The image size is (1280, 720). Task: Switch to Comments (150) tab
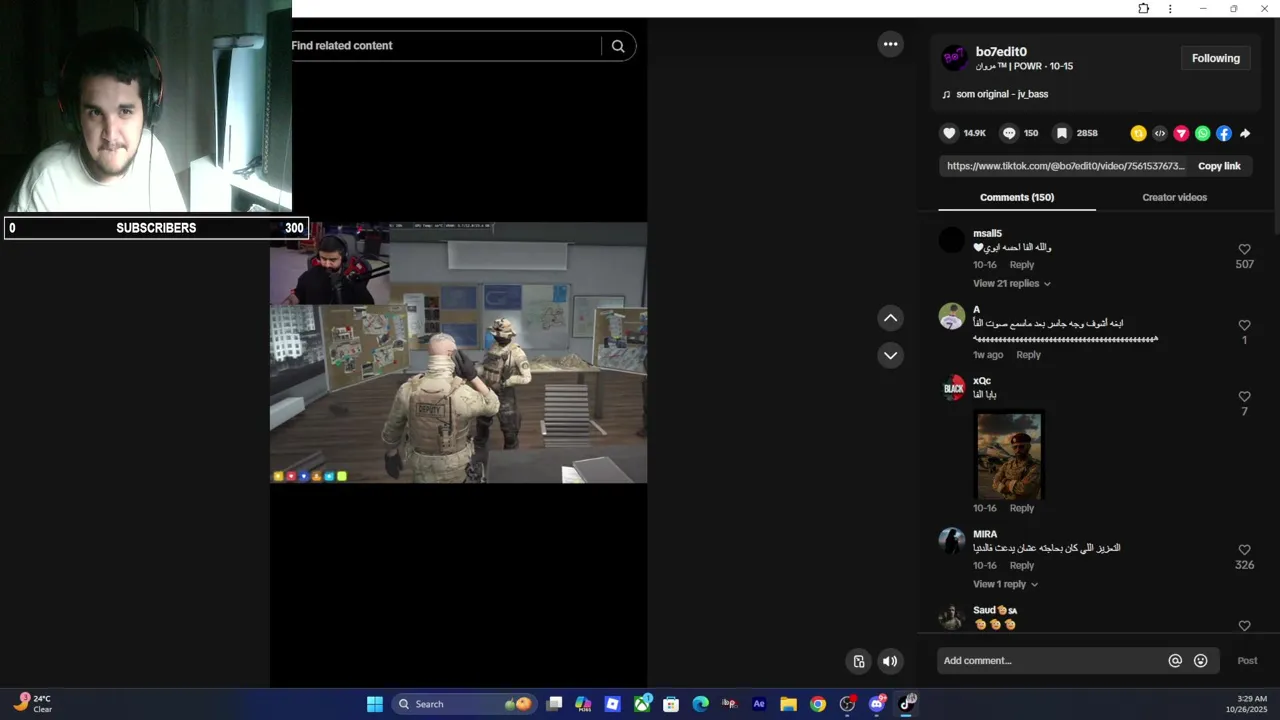[1017, 197]
